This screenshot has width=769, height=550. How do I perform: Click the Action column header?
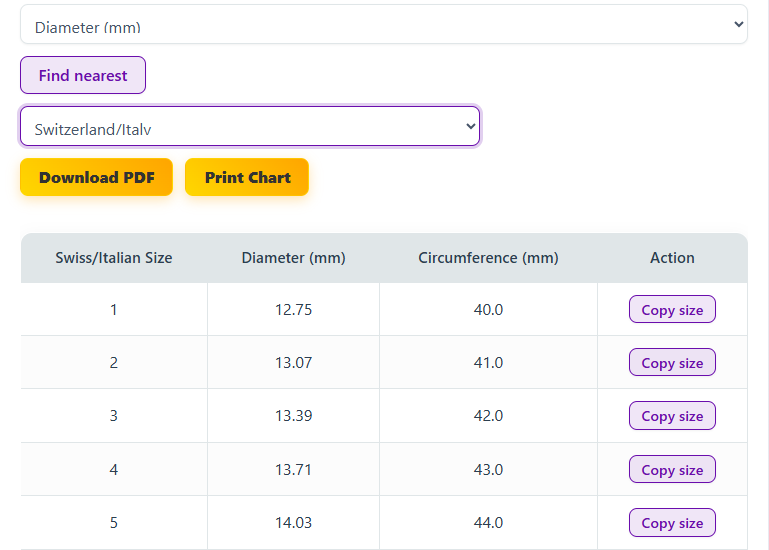click(672, 258)
